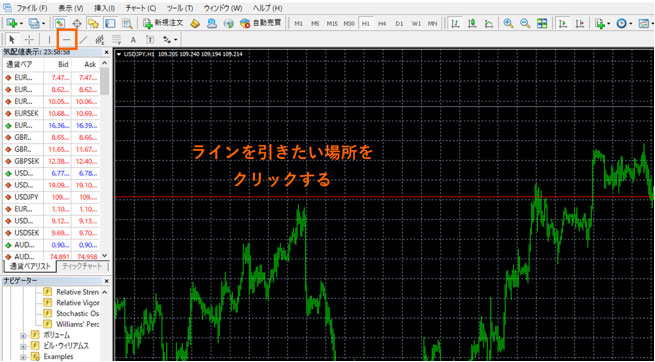Screen dimensions: 655x362
Task: Switch timeframe to M15
Action: click(332, 23)
